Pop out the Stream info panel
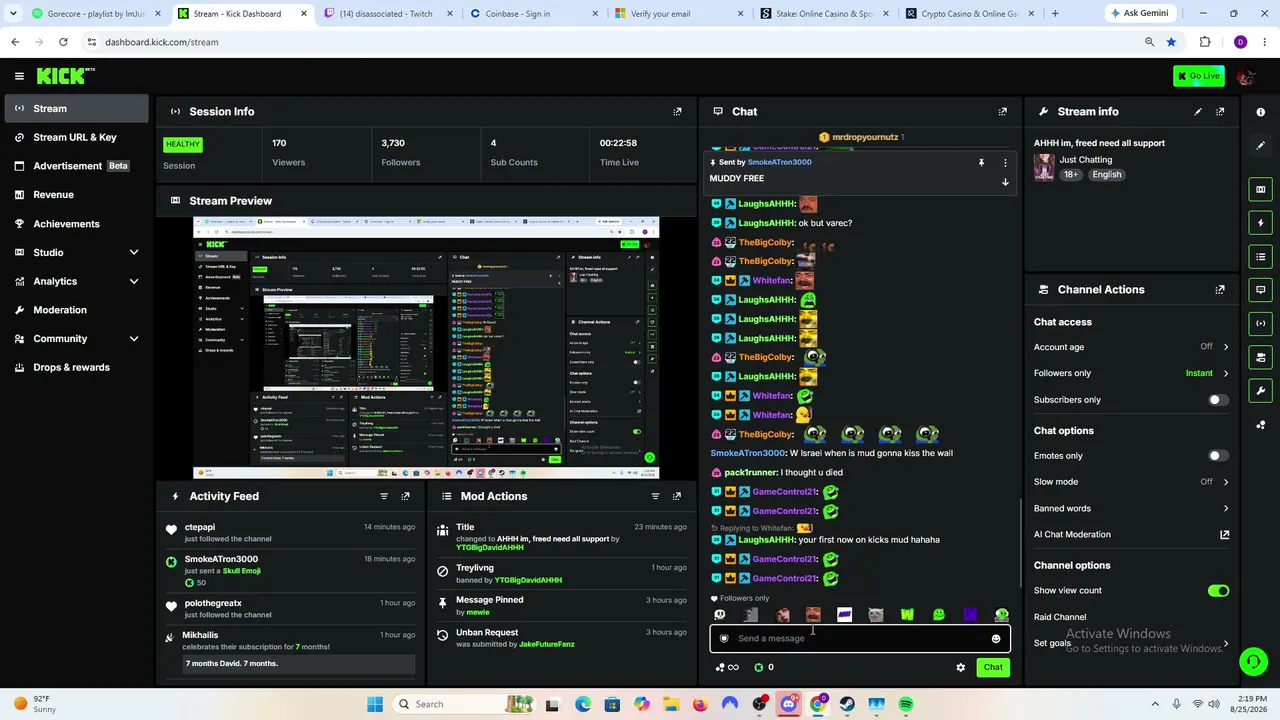 coord(1220,112)
